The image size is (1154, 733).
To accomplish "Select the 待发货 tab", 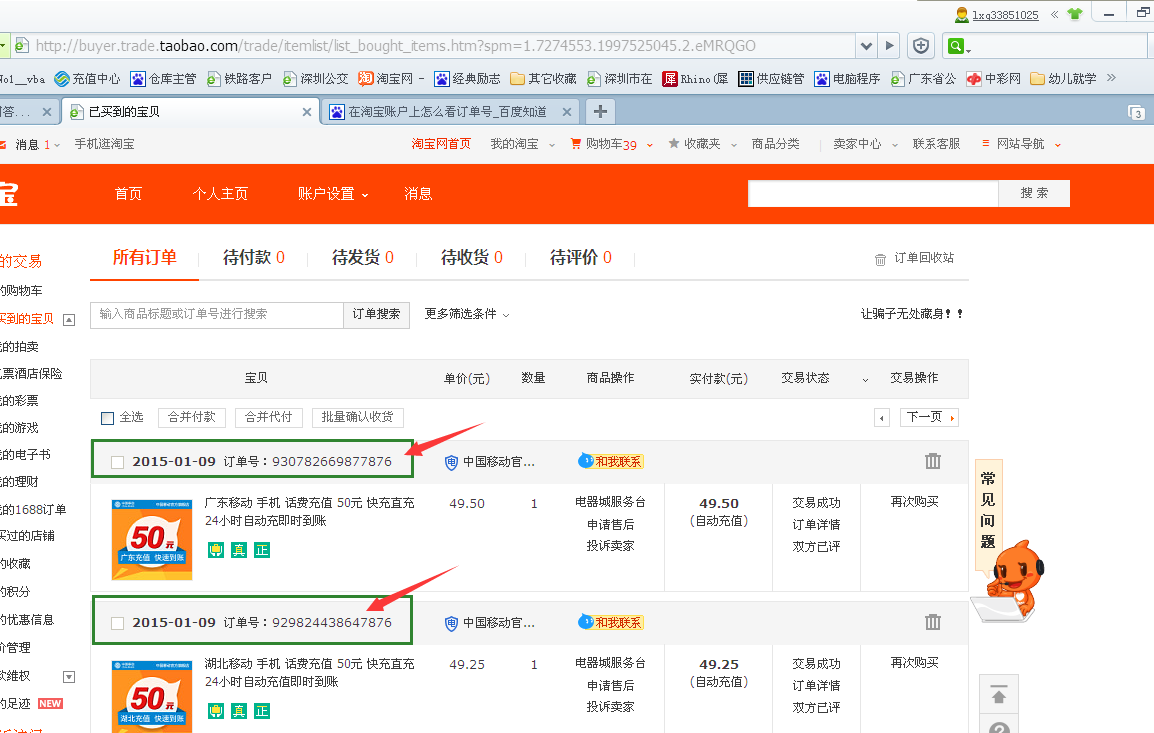I will tap(363, 258).
